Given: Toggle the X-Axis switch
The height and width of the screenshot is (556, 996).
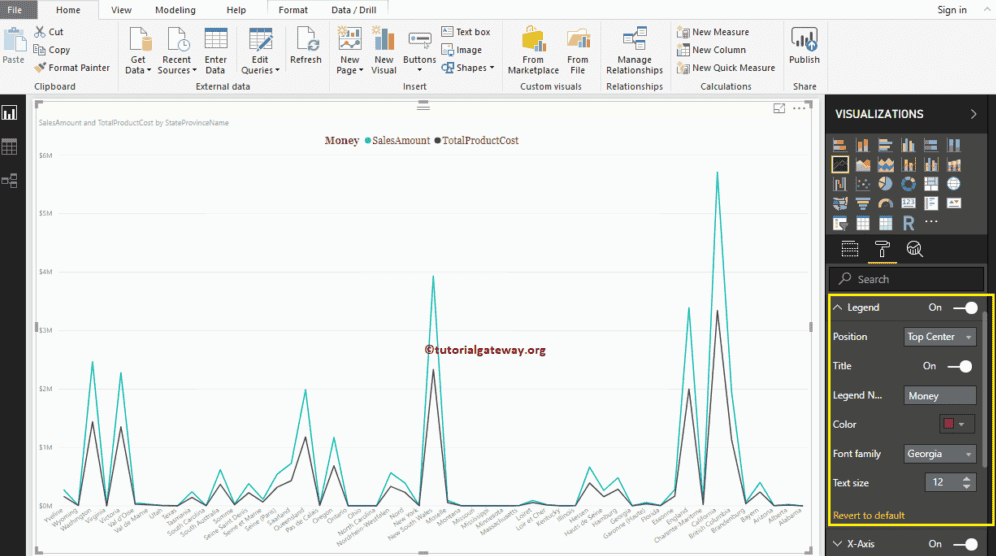Looking at the screenshot, I should click(966, 544).
